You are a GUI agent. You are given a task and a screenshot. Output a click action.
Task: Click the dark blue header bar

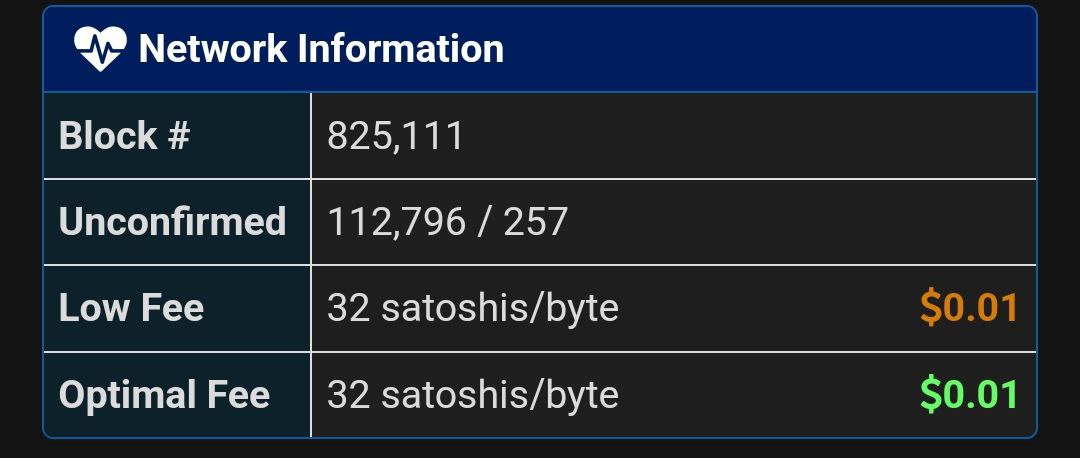click(540, 49)
